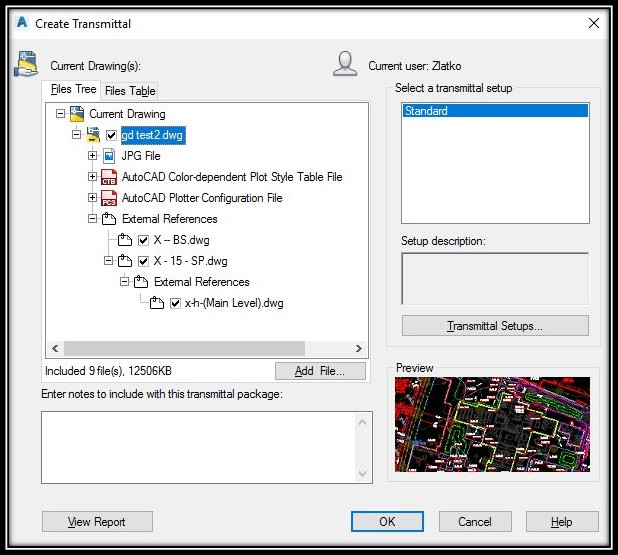
Task: Confirm with the OK button
Action: point(387,521)
